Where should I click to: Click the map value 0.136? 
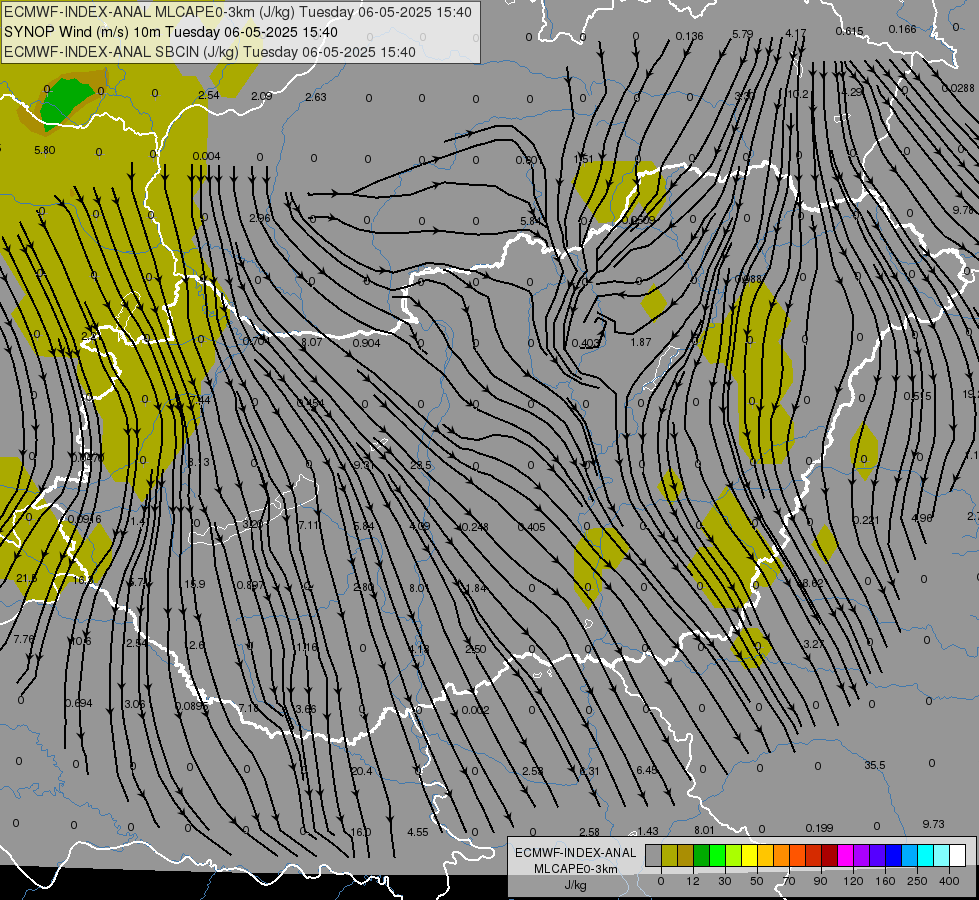tap(689, 36)
